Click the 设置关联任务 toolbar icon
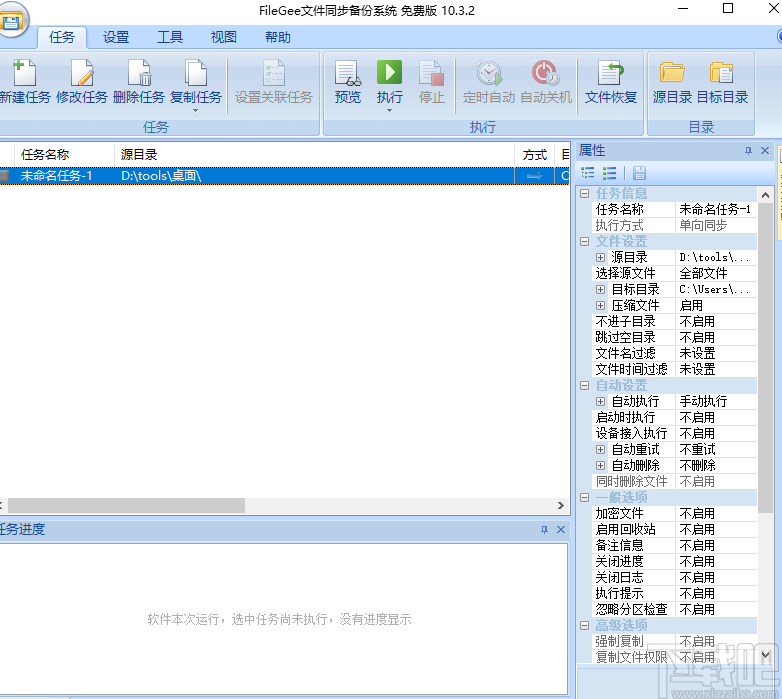 click(x=273, y=73)
